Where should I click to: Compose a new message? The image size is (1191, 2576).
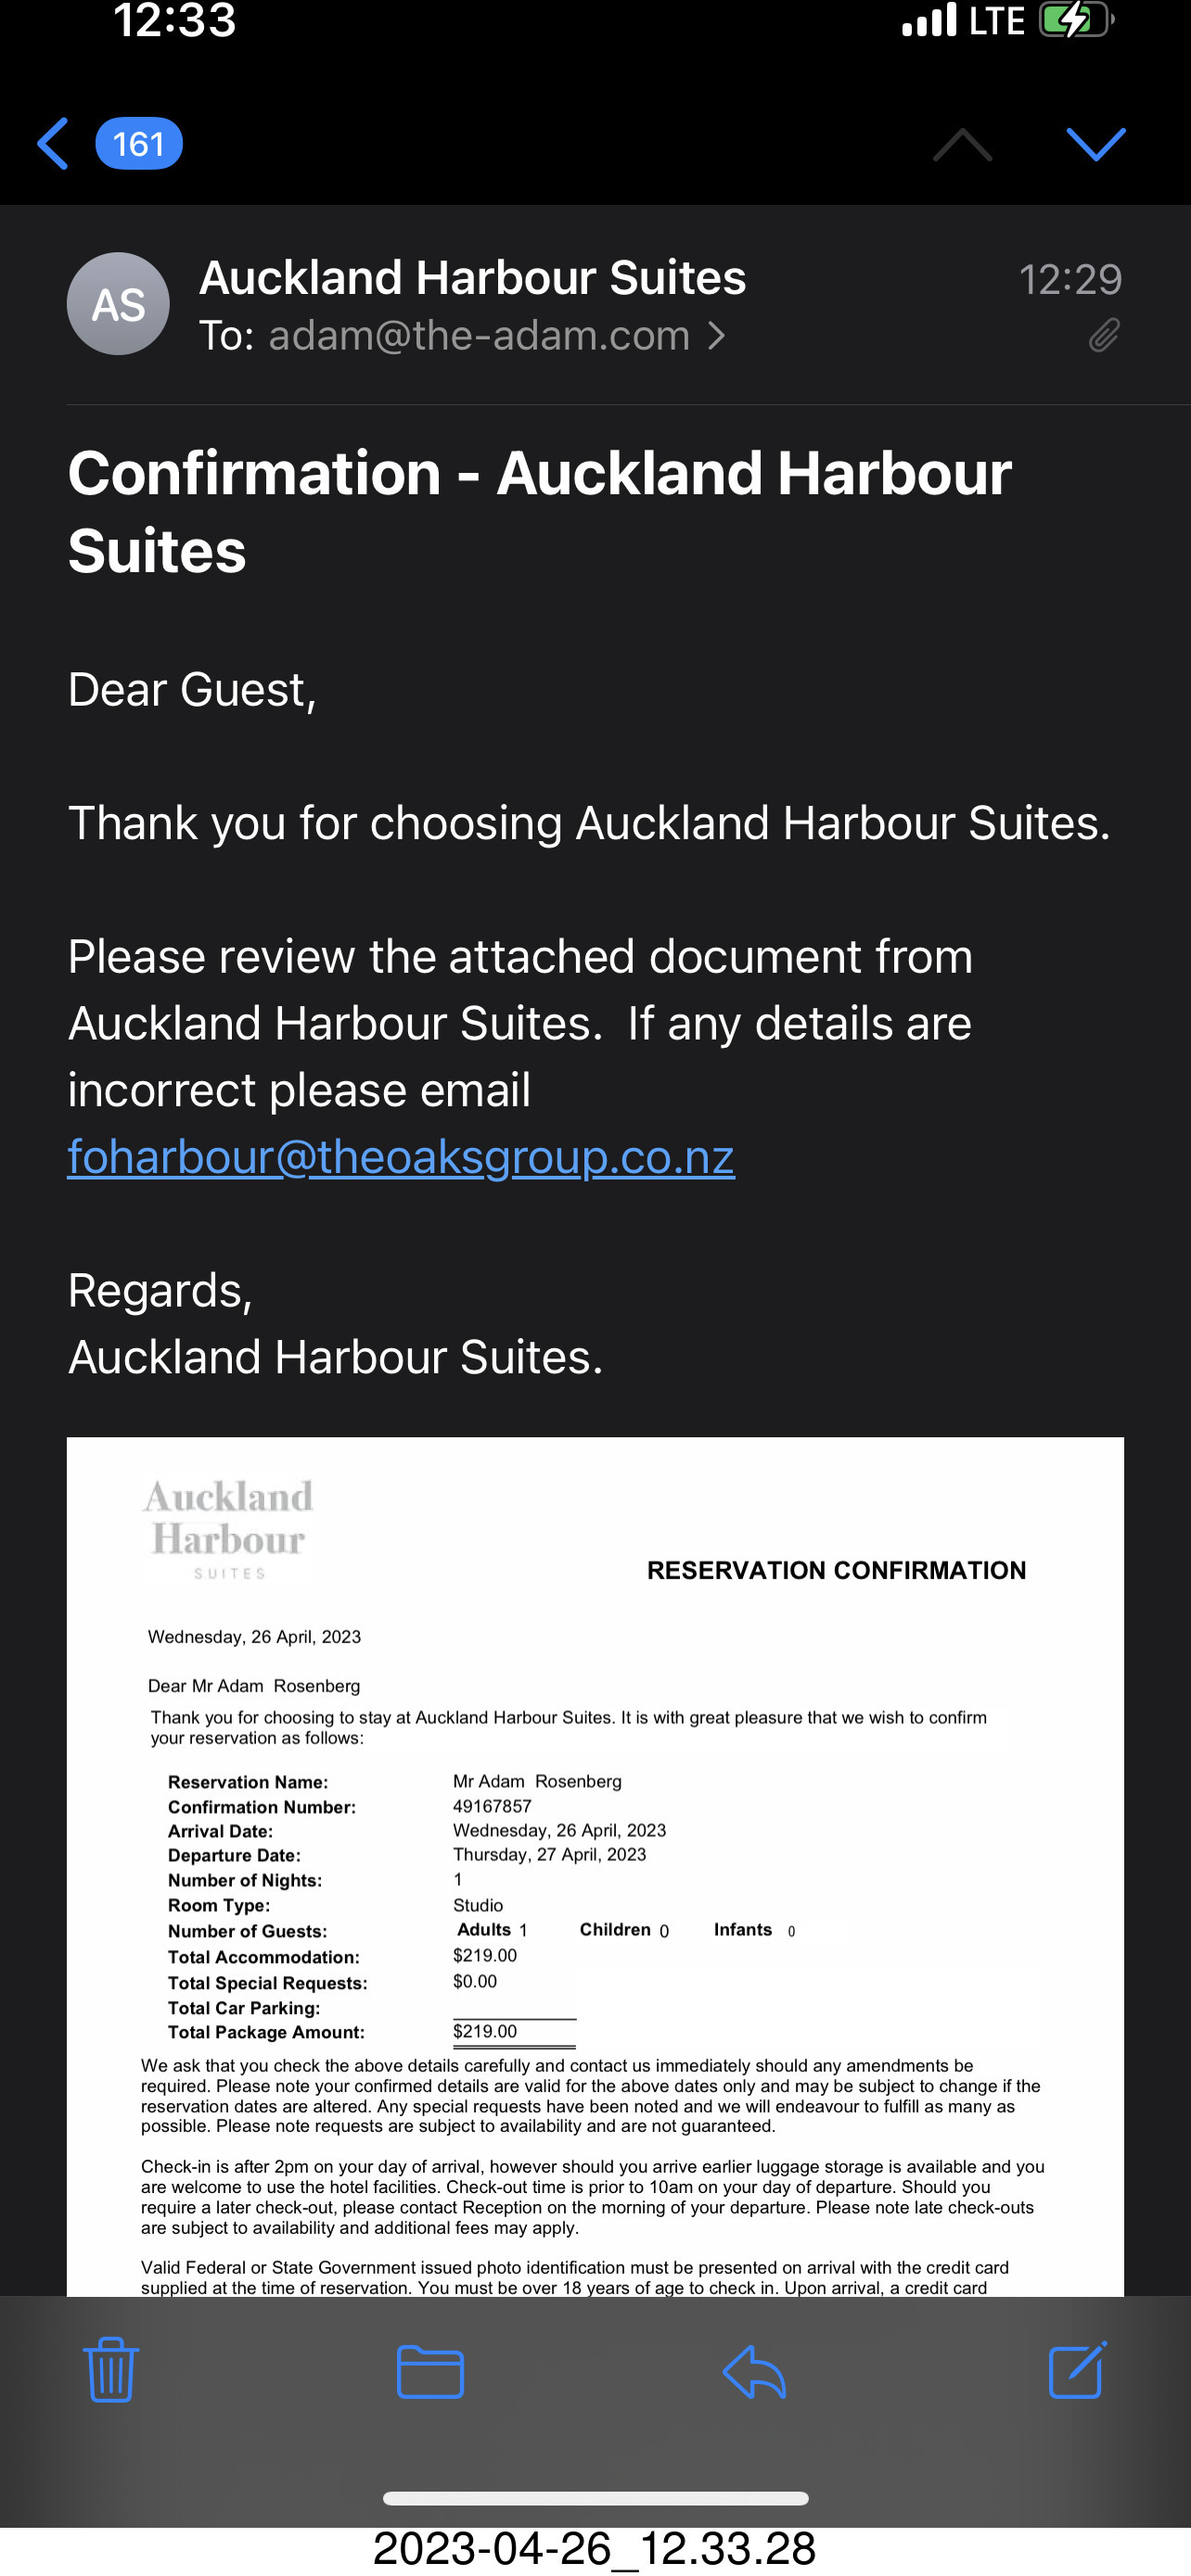click(1077, 2370)
